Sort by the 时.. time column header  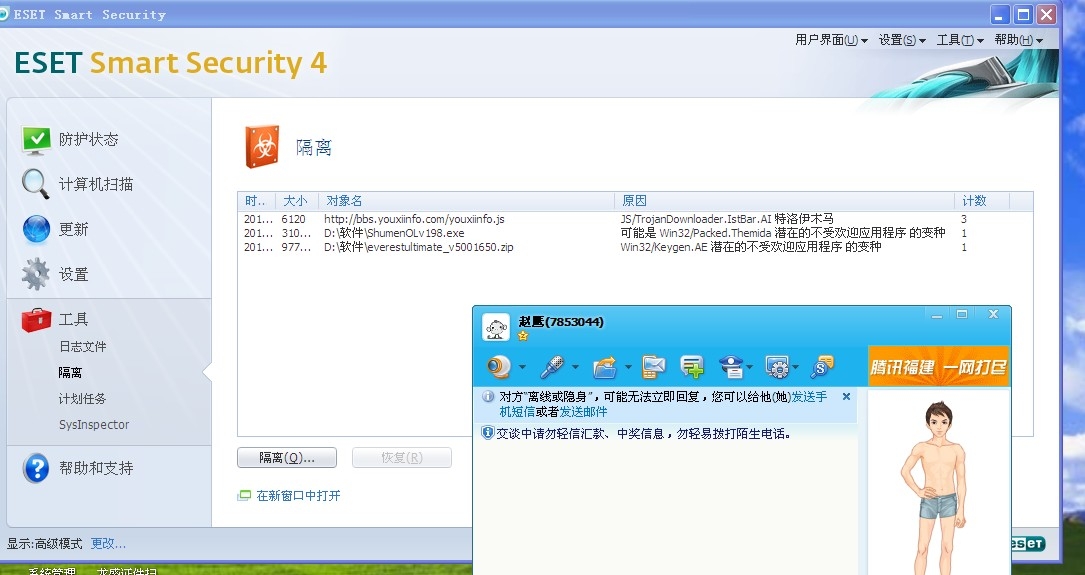coord(257,201)
